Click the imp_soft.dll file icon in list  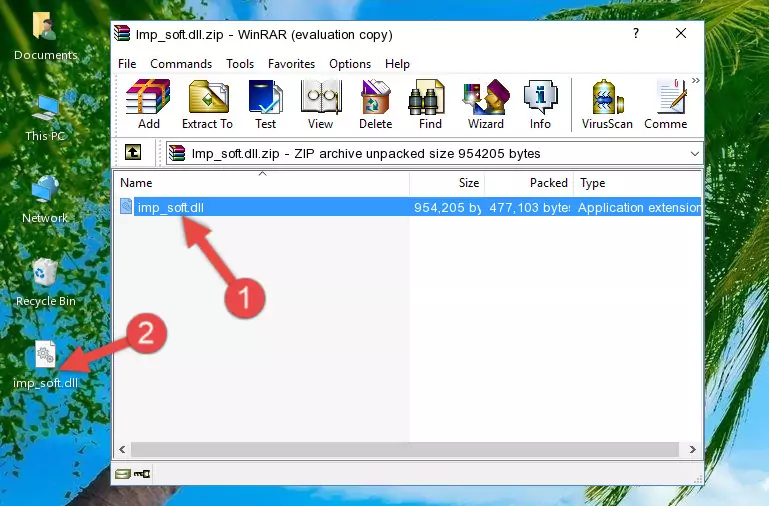126,207
